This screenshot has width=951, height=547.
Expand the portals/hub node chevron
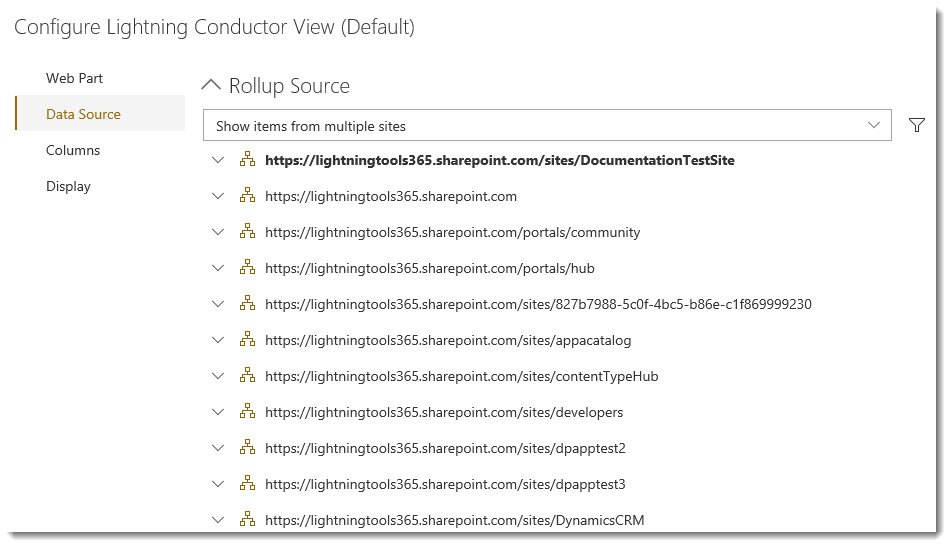(218, 268)
